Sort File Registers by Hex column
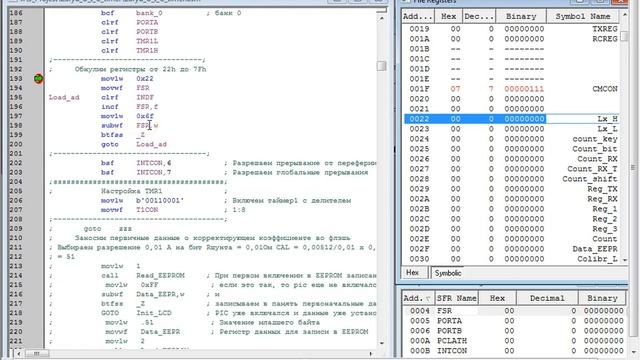This screenshot has width=640, height=360. click(448, 16)
